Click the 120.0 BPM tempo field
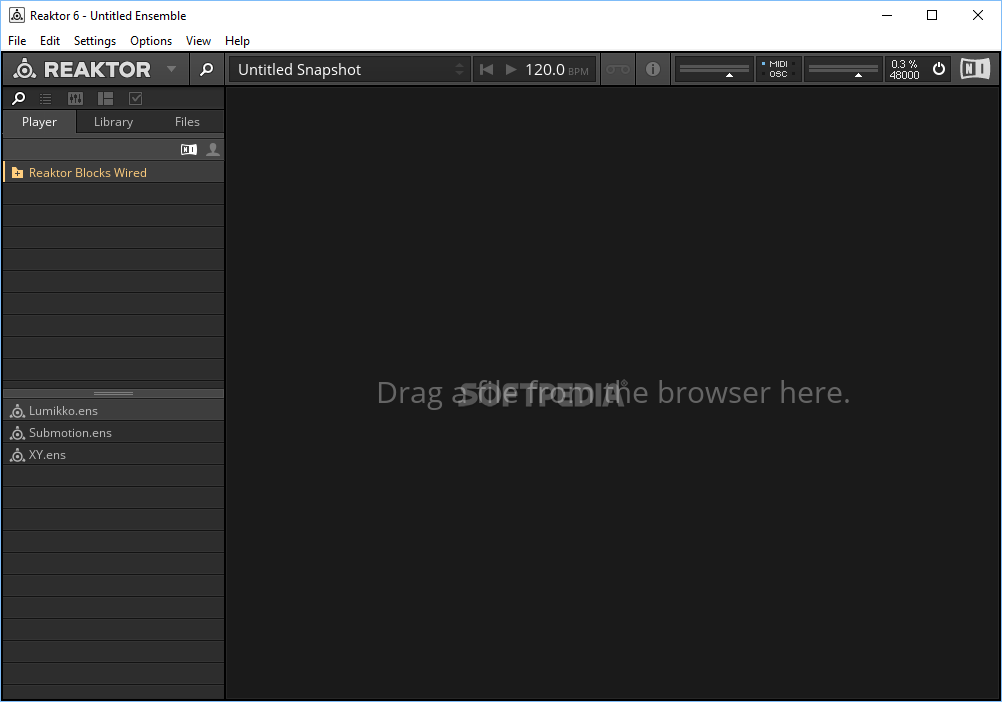Image resolution: width=1002 pixels, height=702 pixels. 557,70
